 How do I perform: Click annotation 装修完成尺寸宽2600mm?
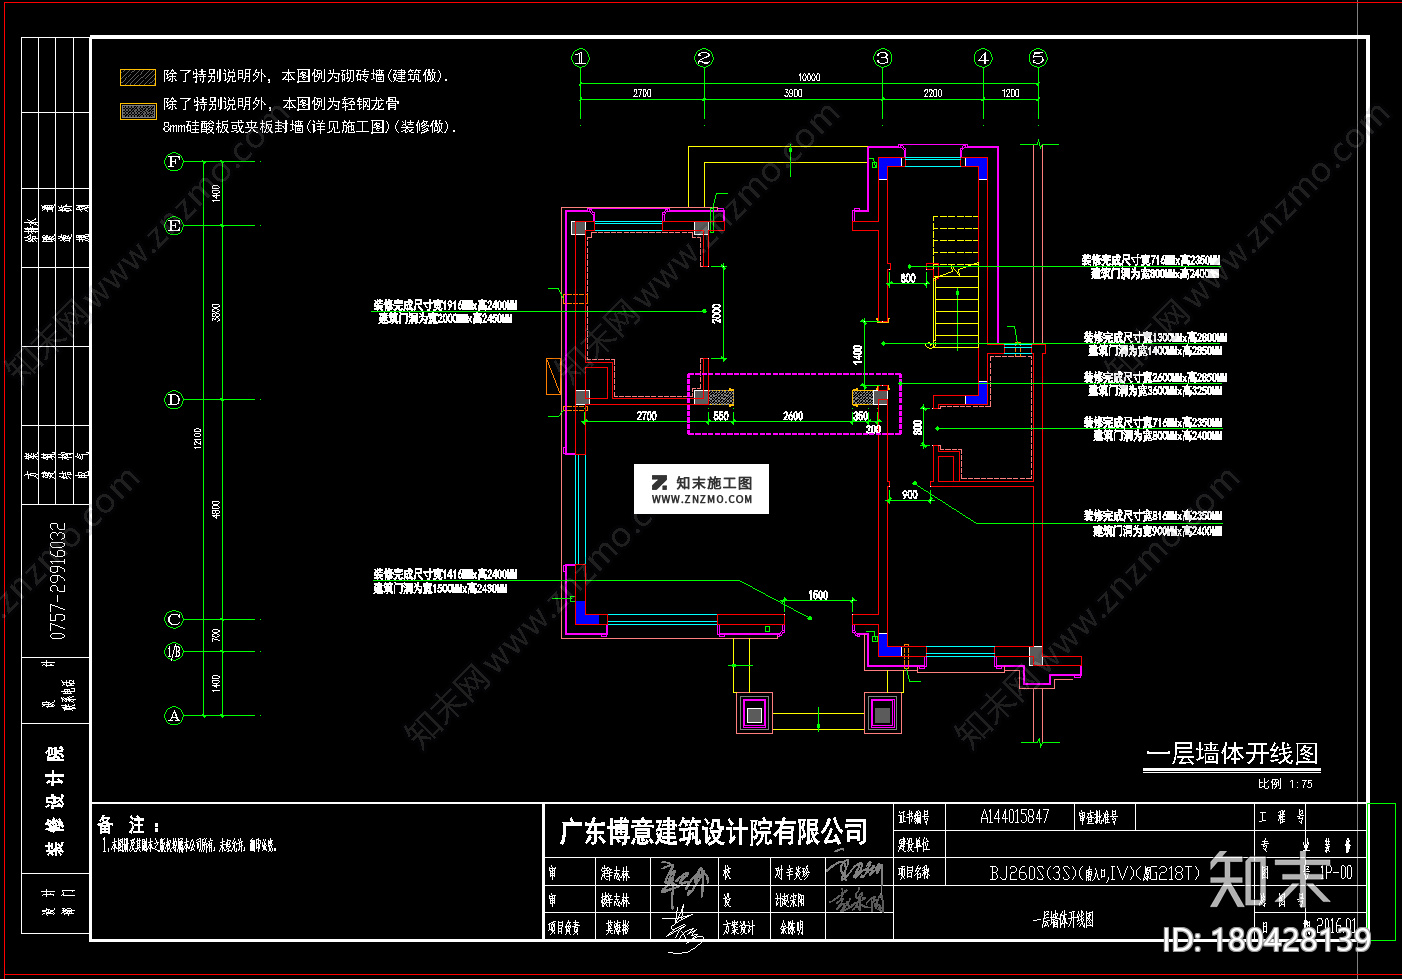(1155, 378)
